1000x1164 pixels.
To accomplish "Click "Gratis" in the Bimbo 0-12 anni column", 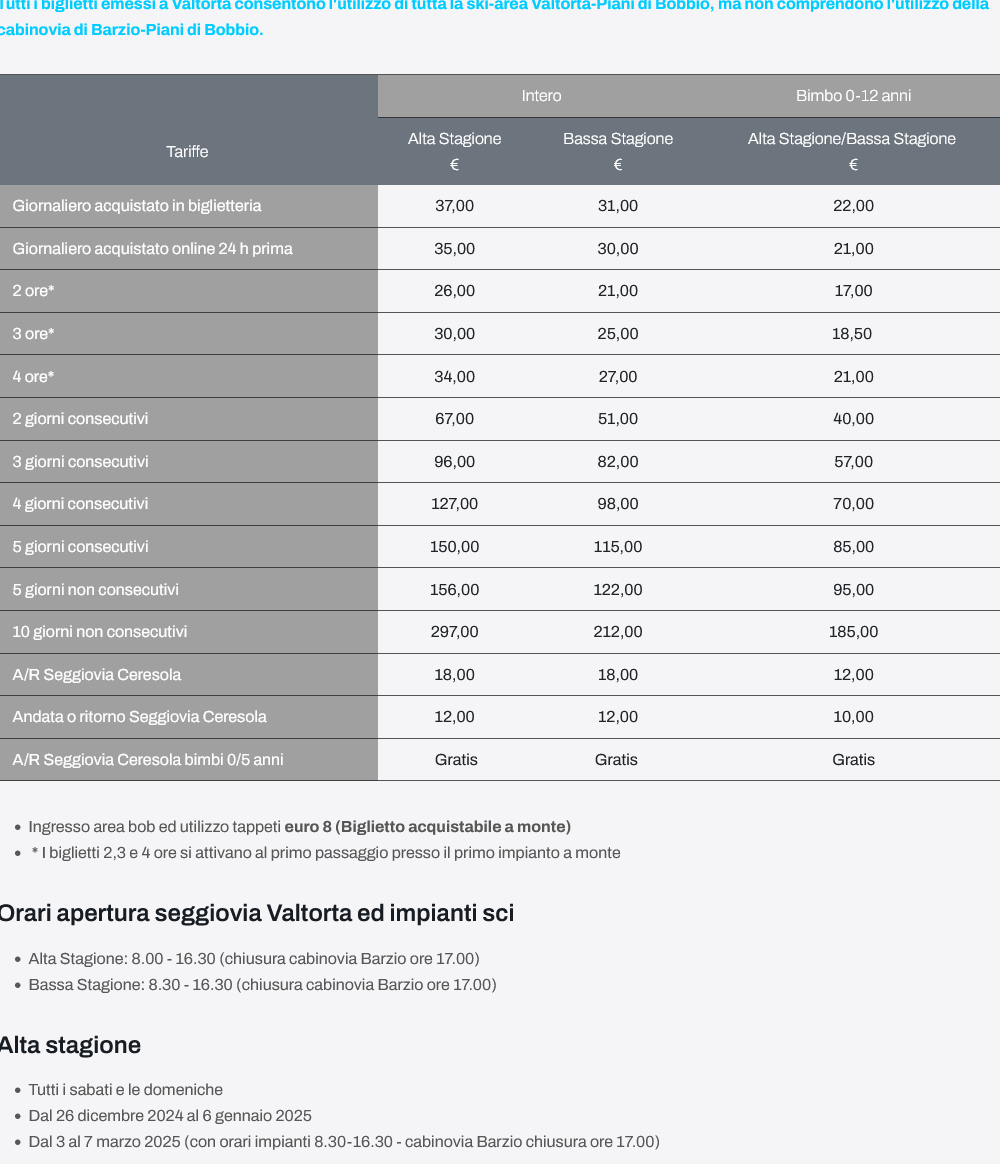I will pos(853,760).
